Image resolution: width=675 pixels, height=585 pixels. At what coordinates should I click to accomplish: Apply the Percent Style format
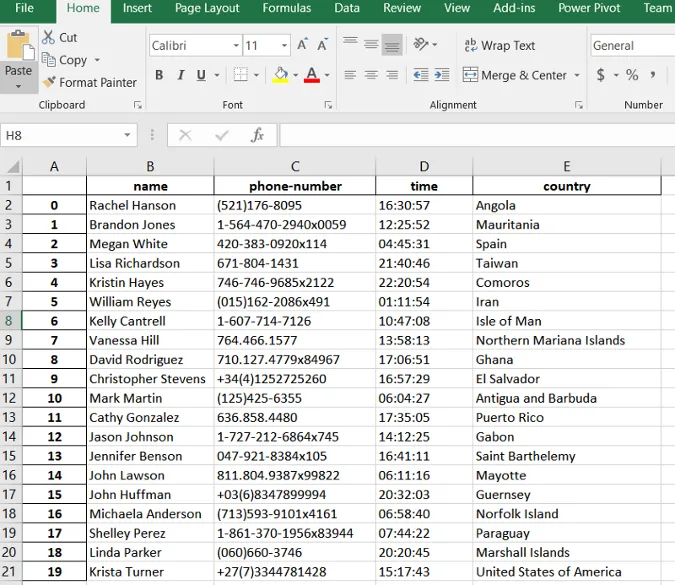(632, 75)
